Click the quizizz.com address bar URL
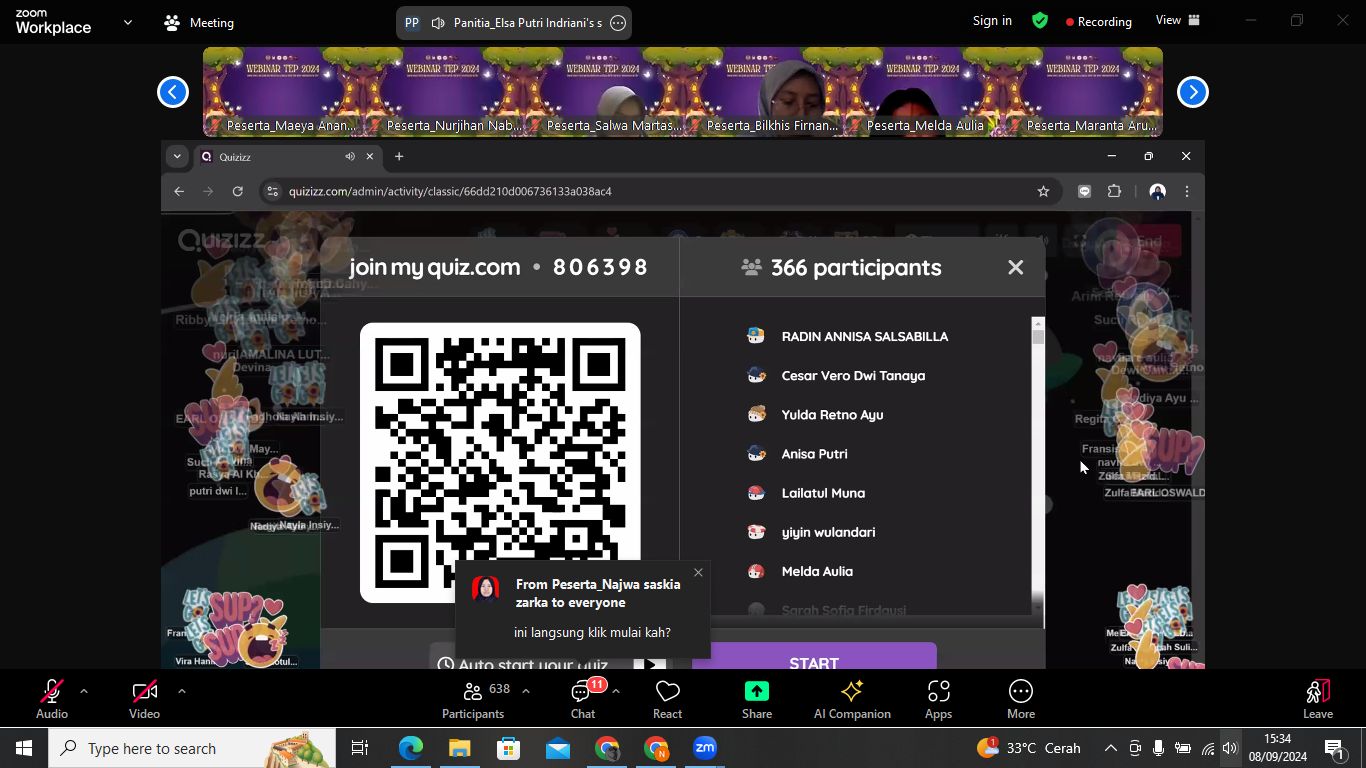 [x=450, y=191]
